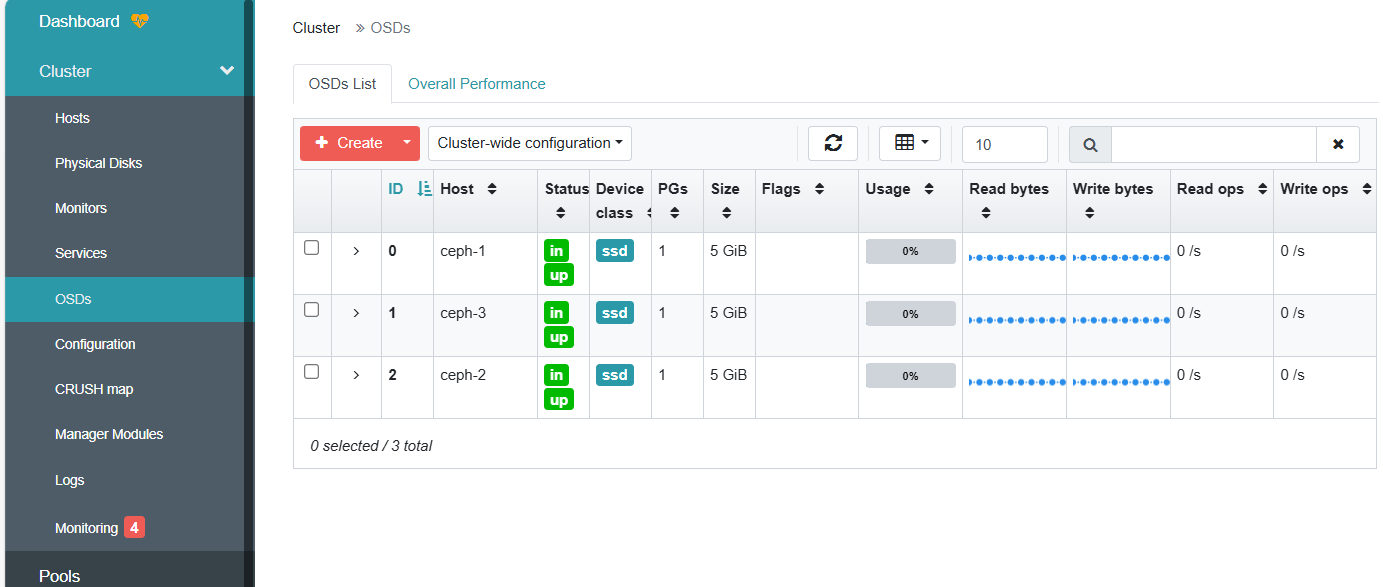Collapse the Cluster menu chevron
Screen dimensions: 1383x587
[227, 70]
